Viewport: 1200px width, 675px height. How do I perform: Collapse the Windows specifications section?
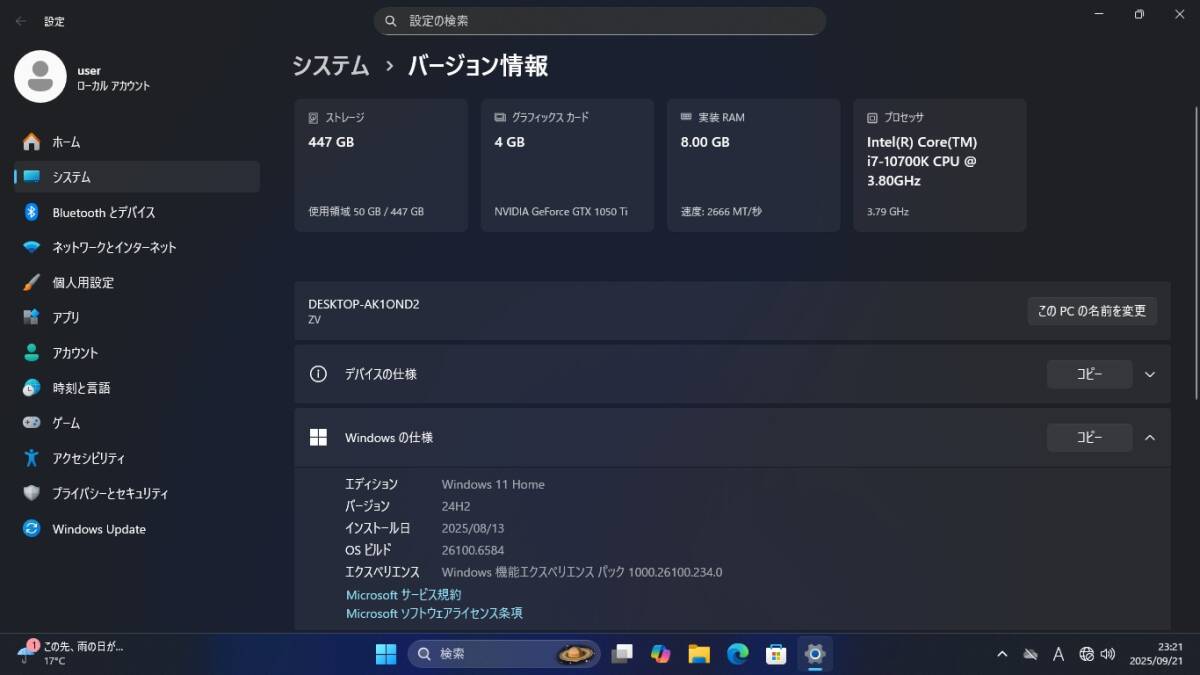tap(1149, 438)
